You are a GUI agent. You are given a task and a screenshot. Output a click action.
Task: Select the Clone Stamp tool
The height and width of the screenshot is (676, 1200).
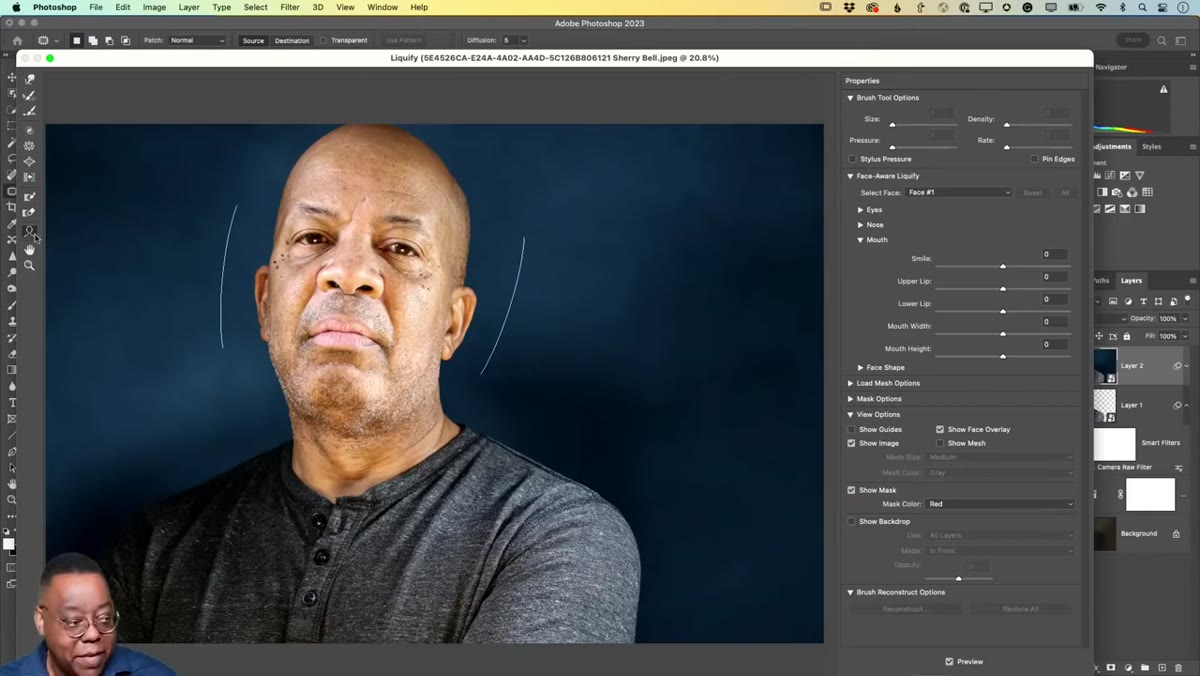tap(12, 321)
